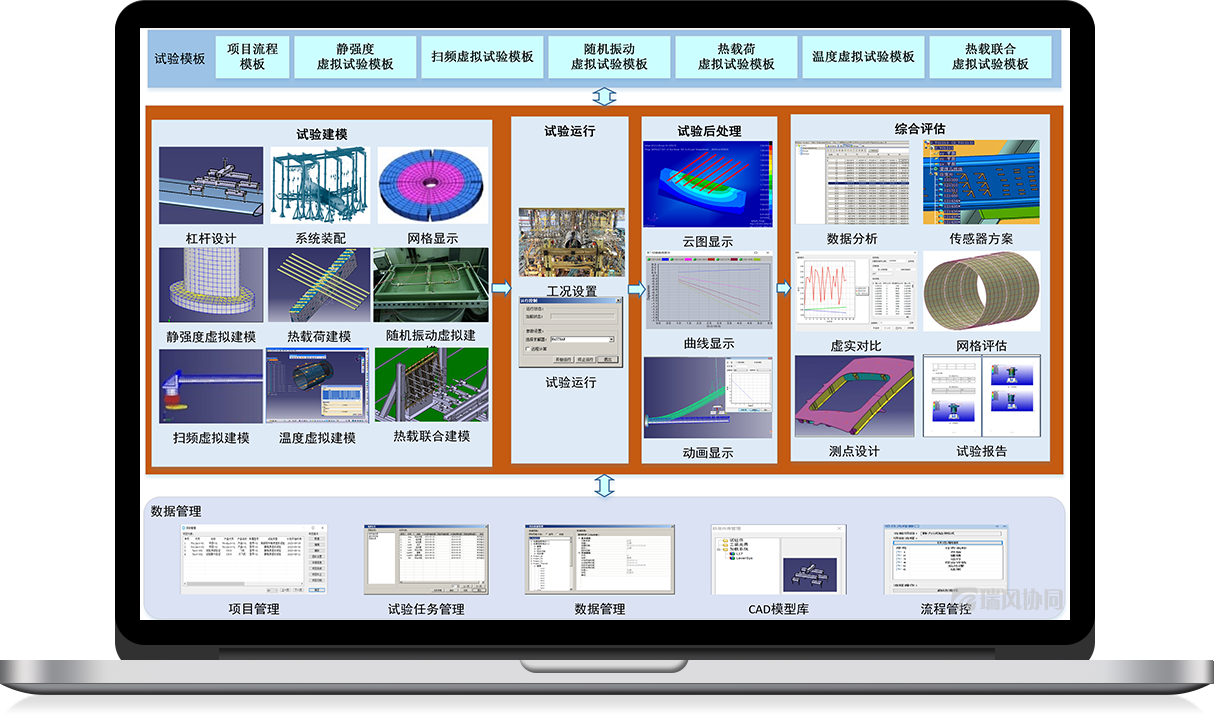Switch to 随机振动虚拟试验模板 tab
Image resolution: width=1214 pixels, height=714 pixels.
click(x=609, y=57)
